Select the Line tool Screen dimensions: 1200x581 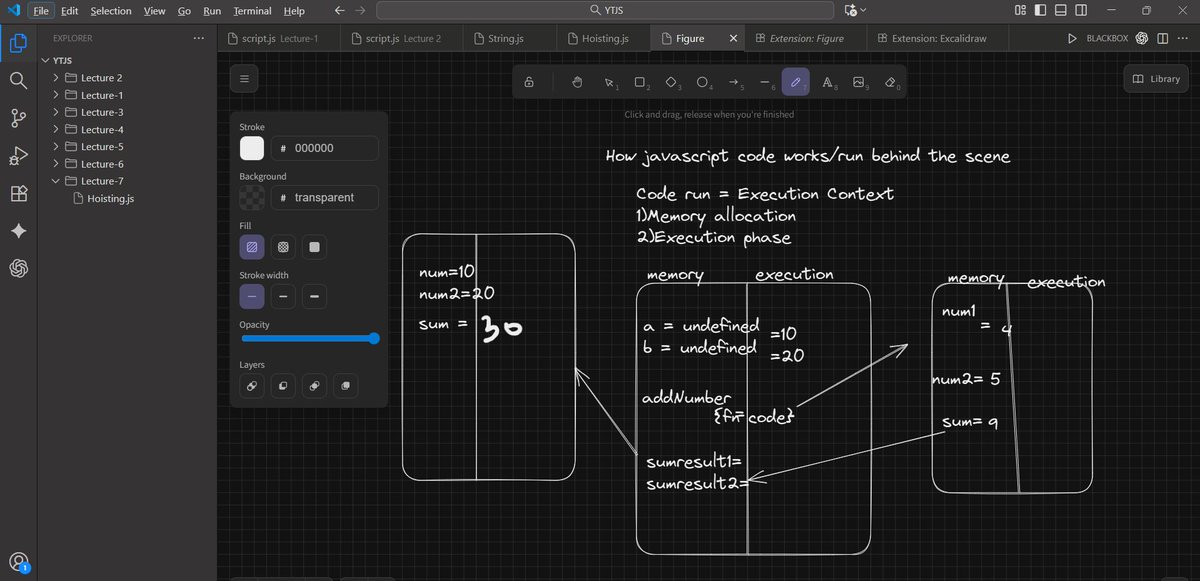tap(765, 83)
